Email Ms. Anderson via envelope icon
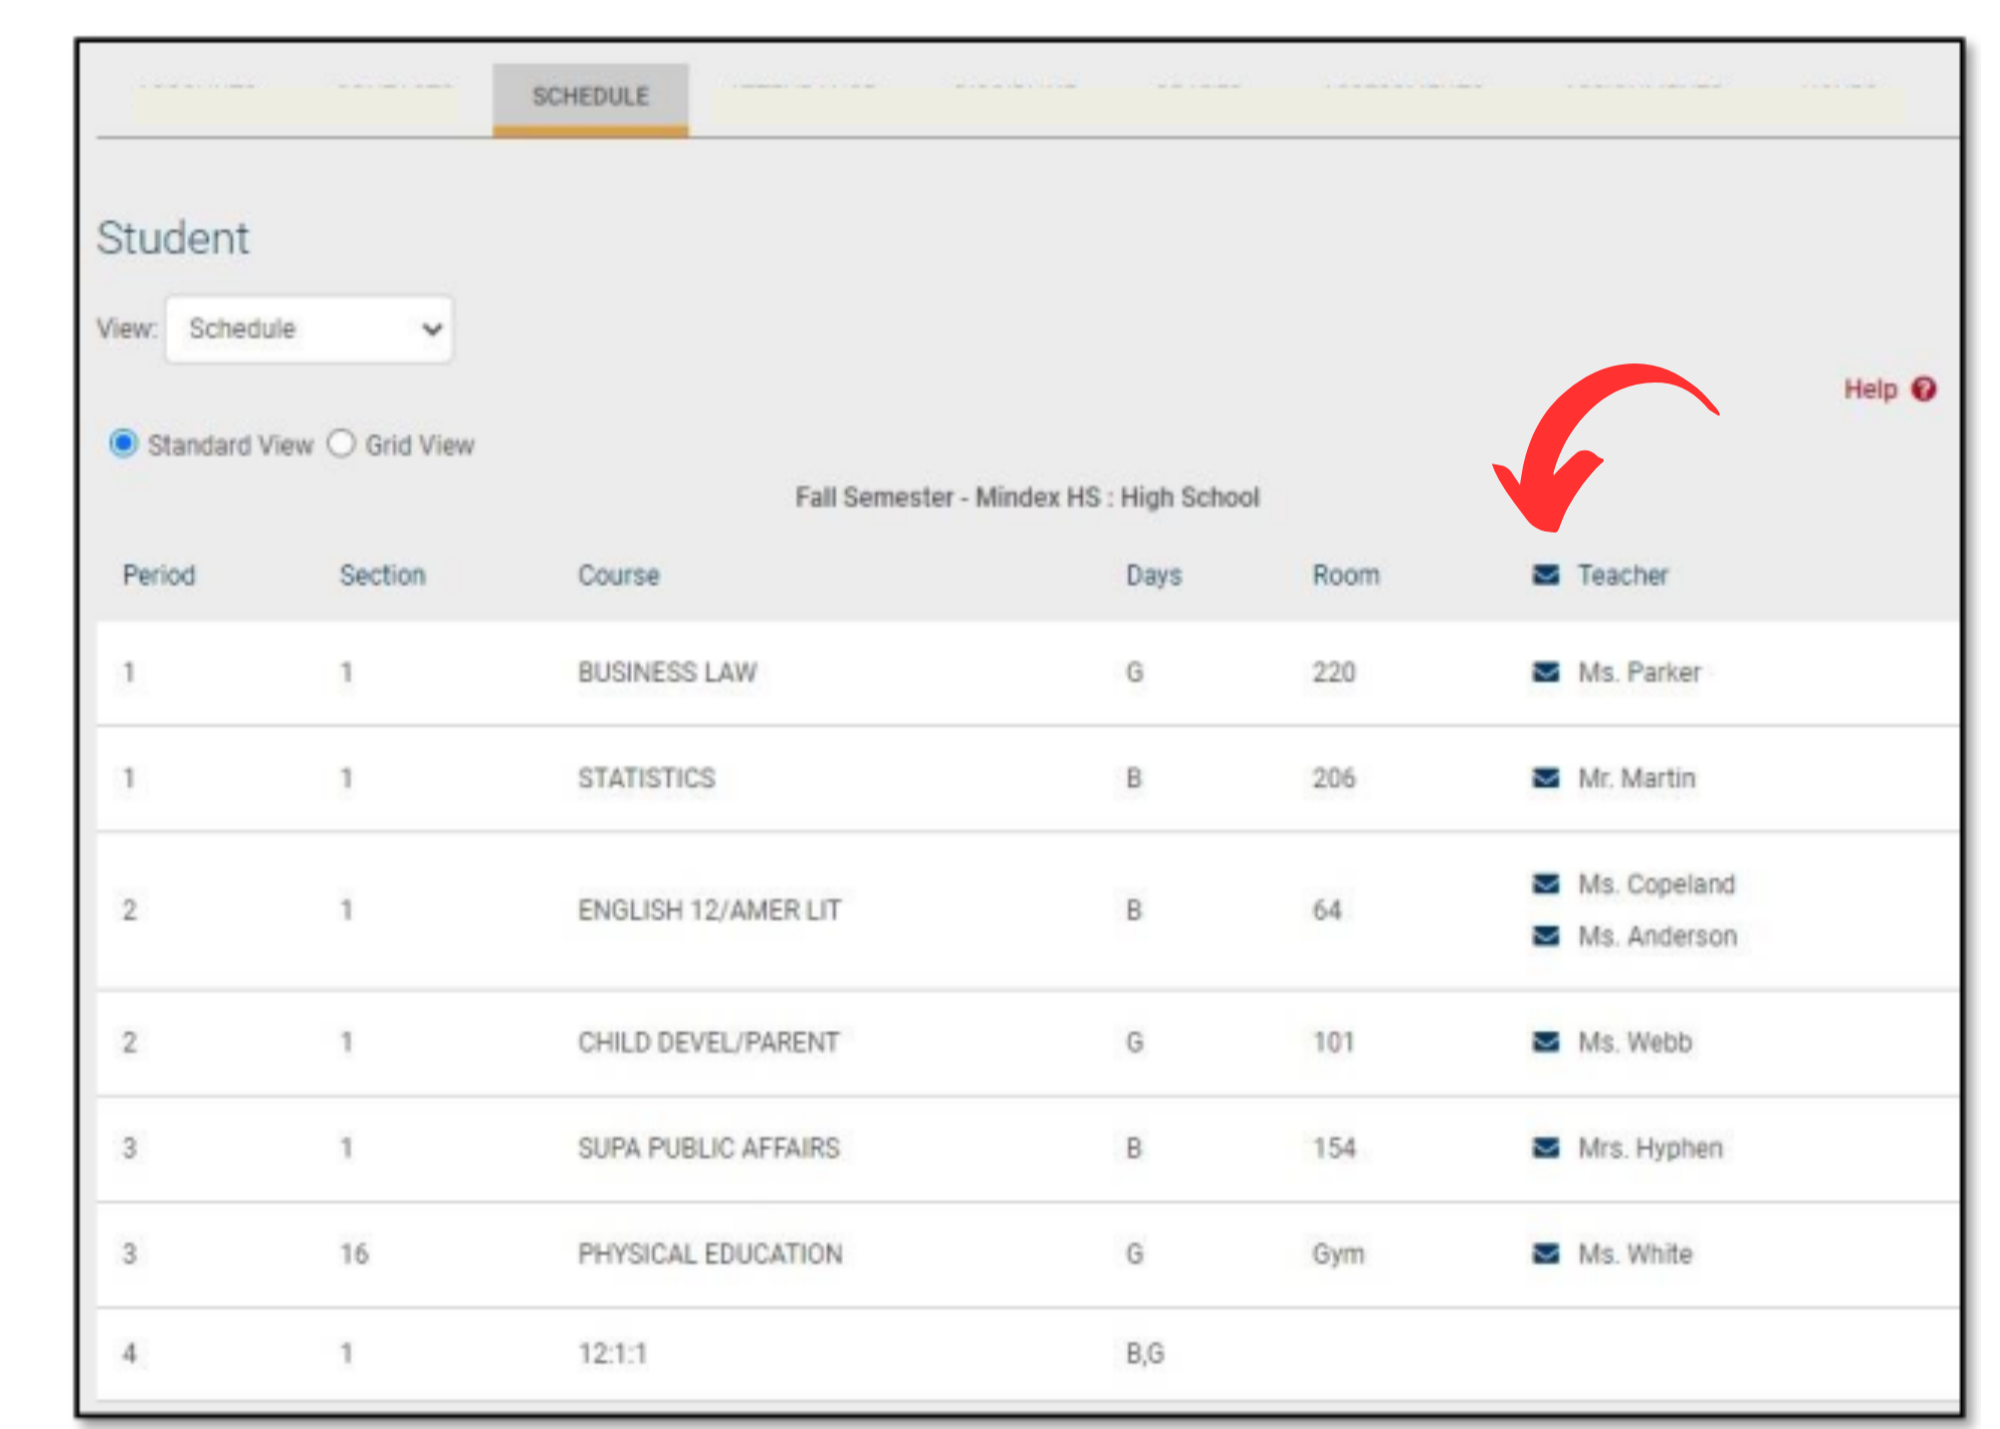The width and height of the screenshot is (2000, 1429). 1546,936
